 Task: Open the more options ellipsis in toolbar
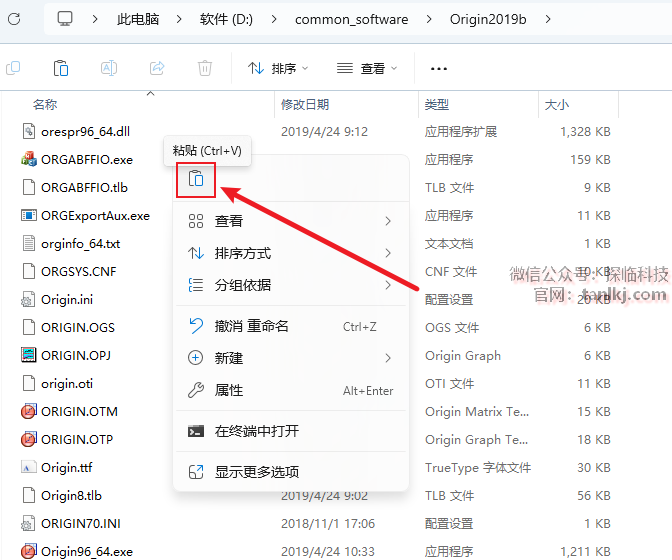(x=438, y=68)
